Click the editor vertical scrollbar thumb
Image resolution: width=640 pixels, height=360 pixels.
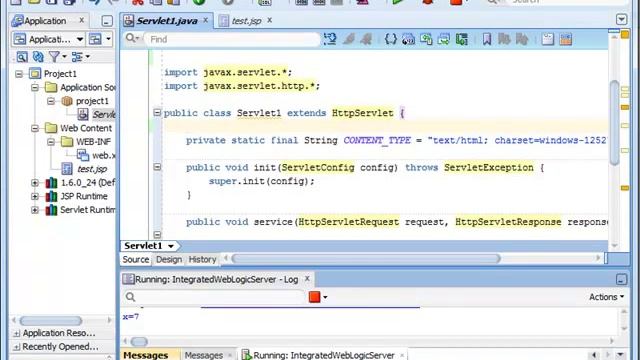pyautogui.click(x=615, y=122)
